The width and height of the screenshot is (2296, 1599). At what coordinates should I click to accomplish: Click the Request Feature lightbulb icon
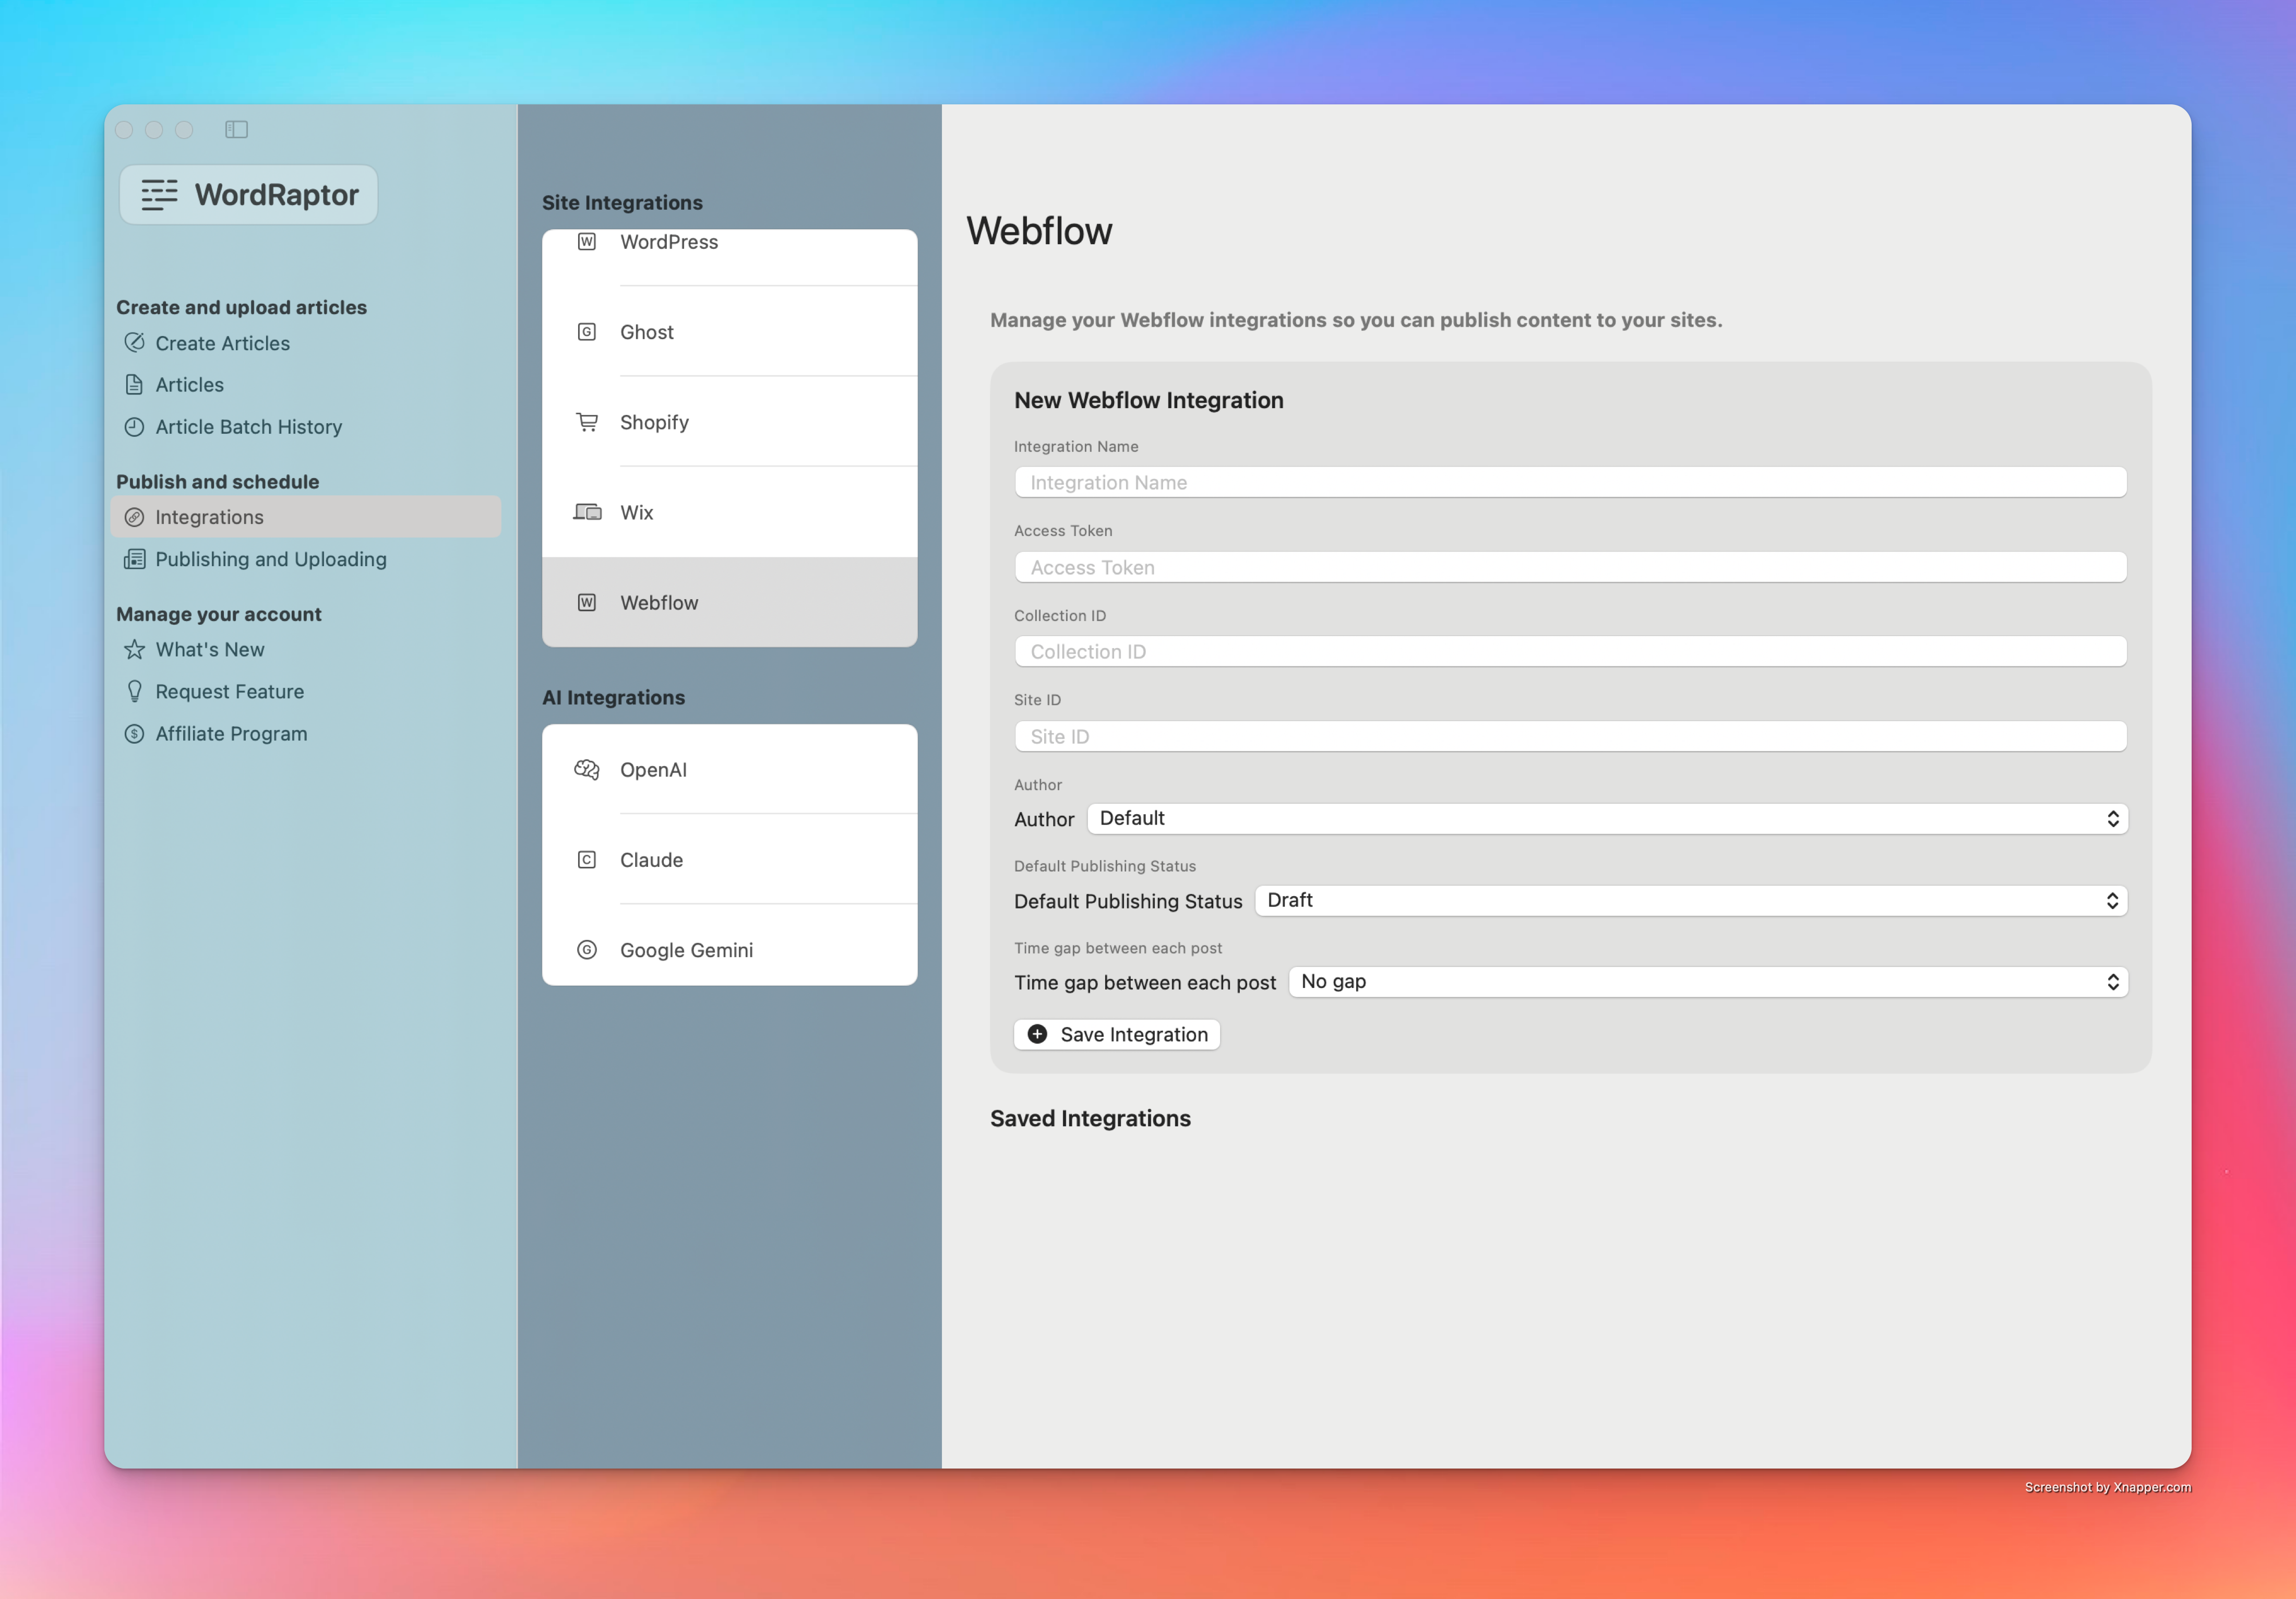click(x=134, y=692)
